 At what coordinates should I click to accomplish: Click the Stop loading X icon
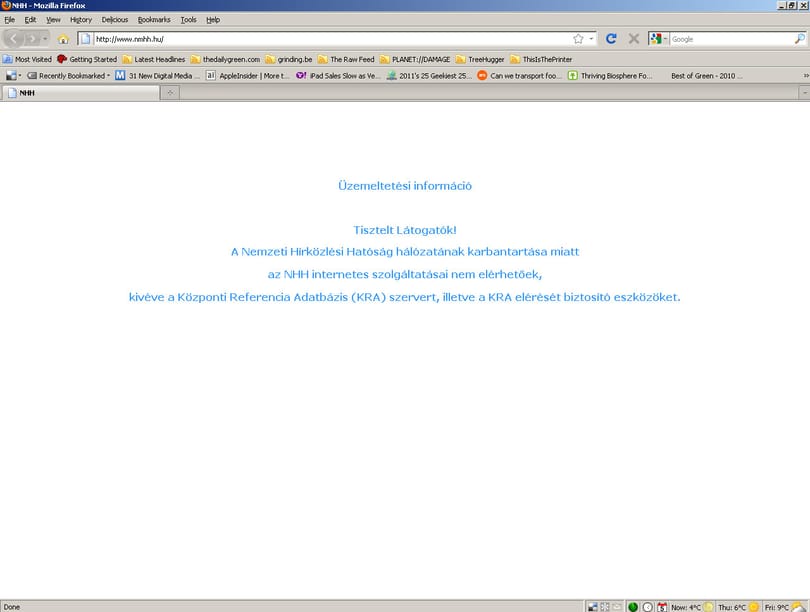point(634,39)
